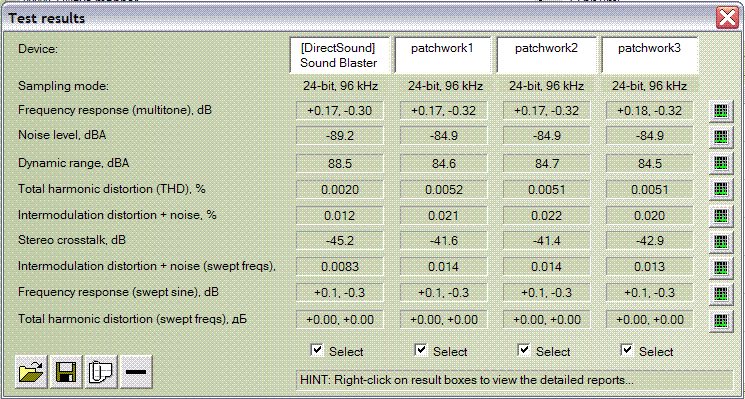Click patchwork3 swept THD +0.00, +0.00 box
This screenshot has height=399, width=745.
coord(649,320)
